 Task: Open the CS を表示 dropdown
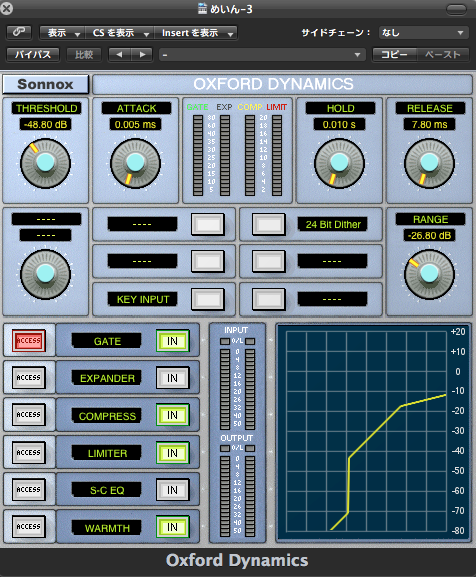click(120, 33)
